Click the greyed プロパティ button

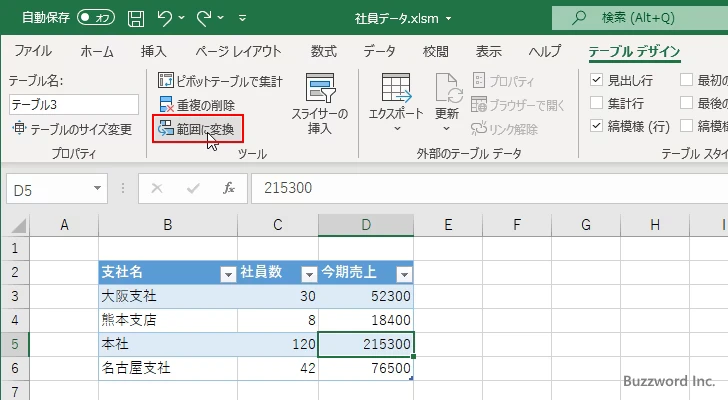point(503,81)
